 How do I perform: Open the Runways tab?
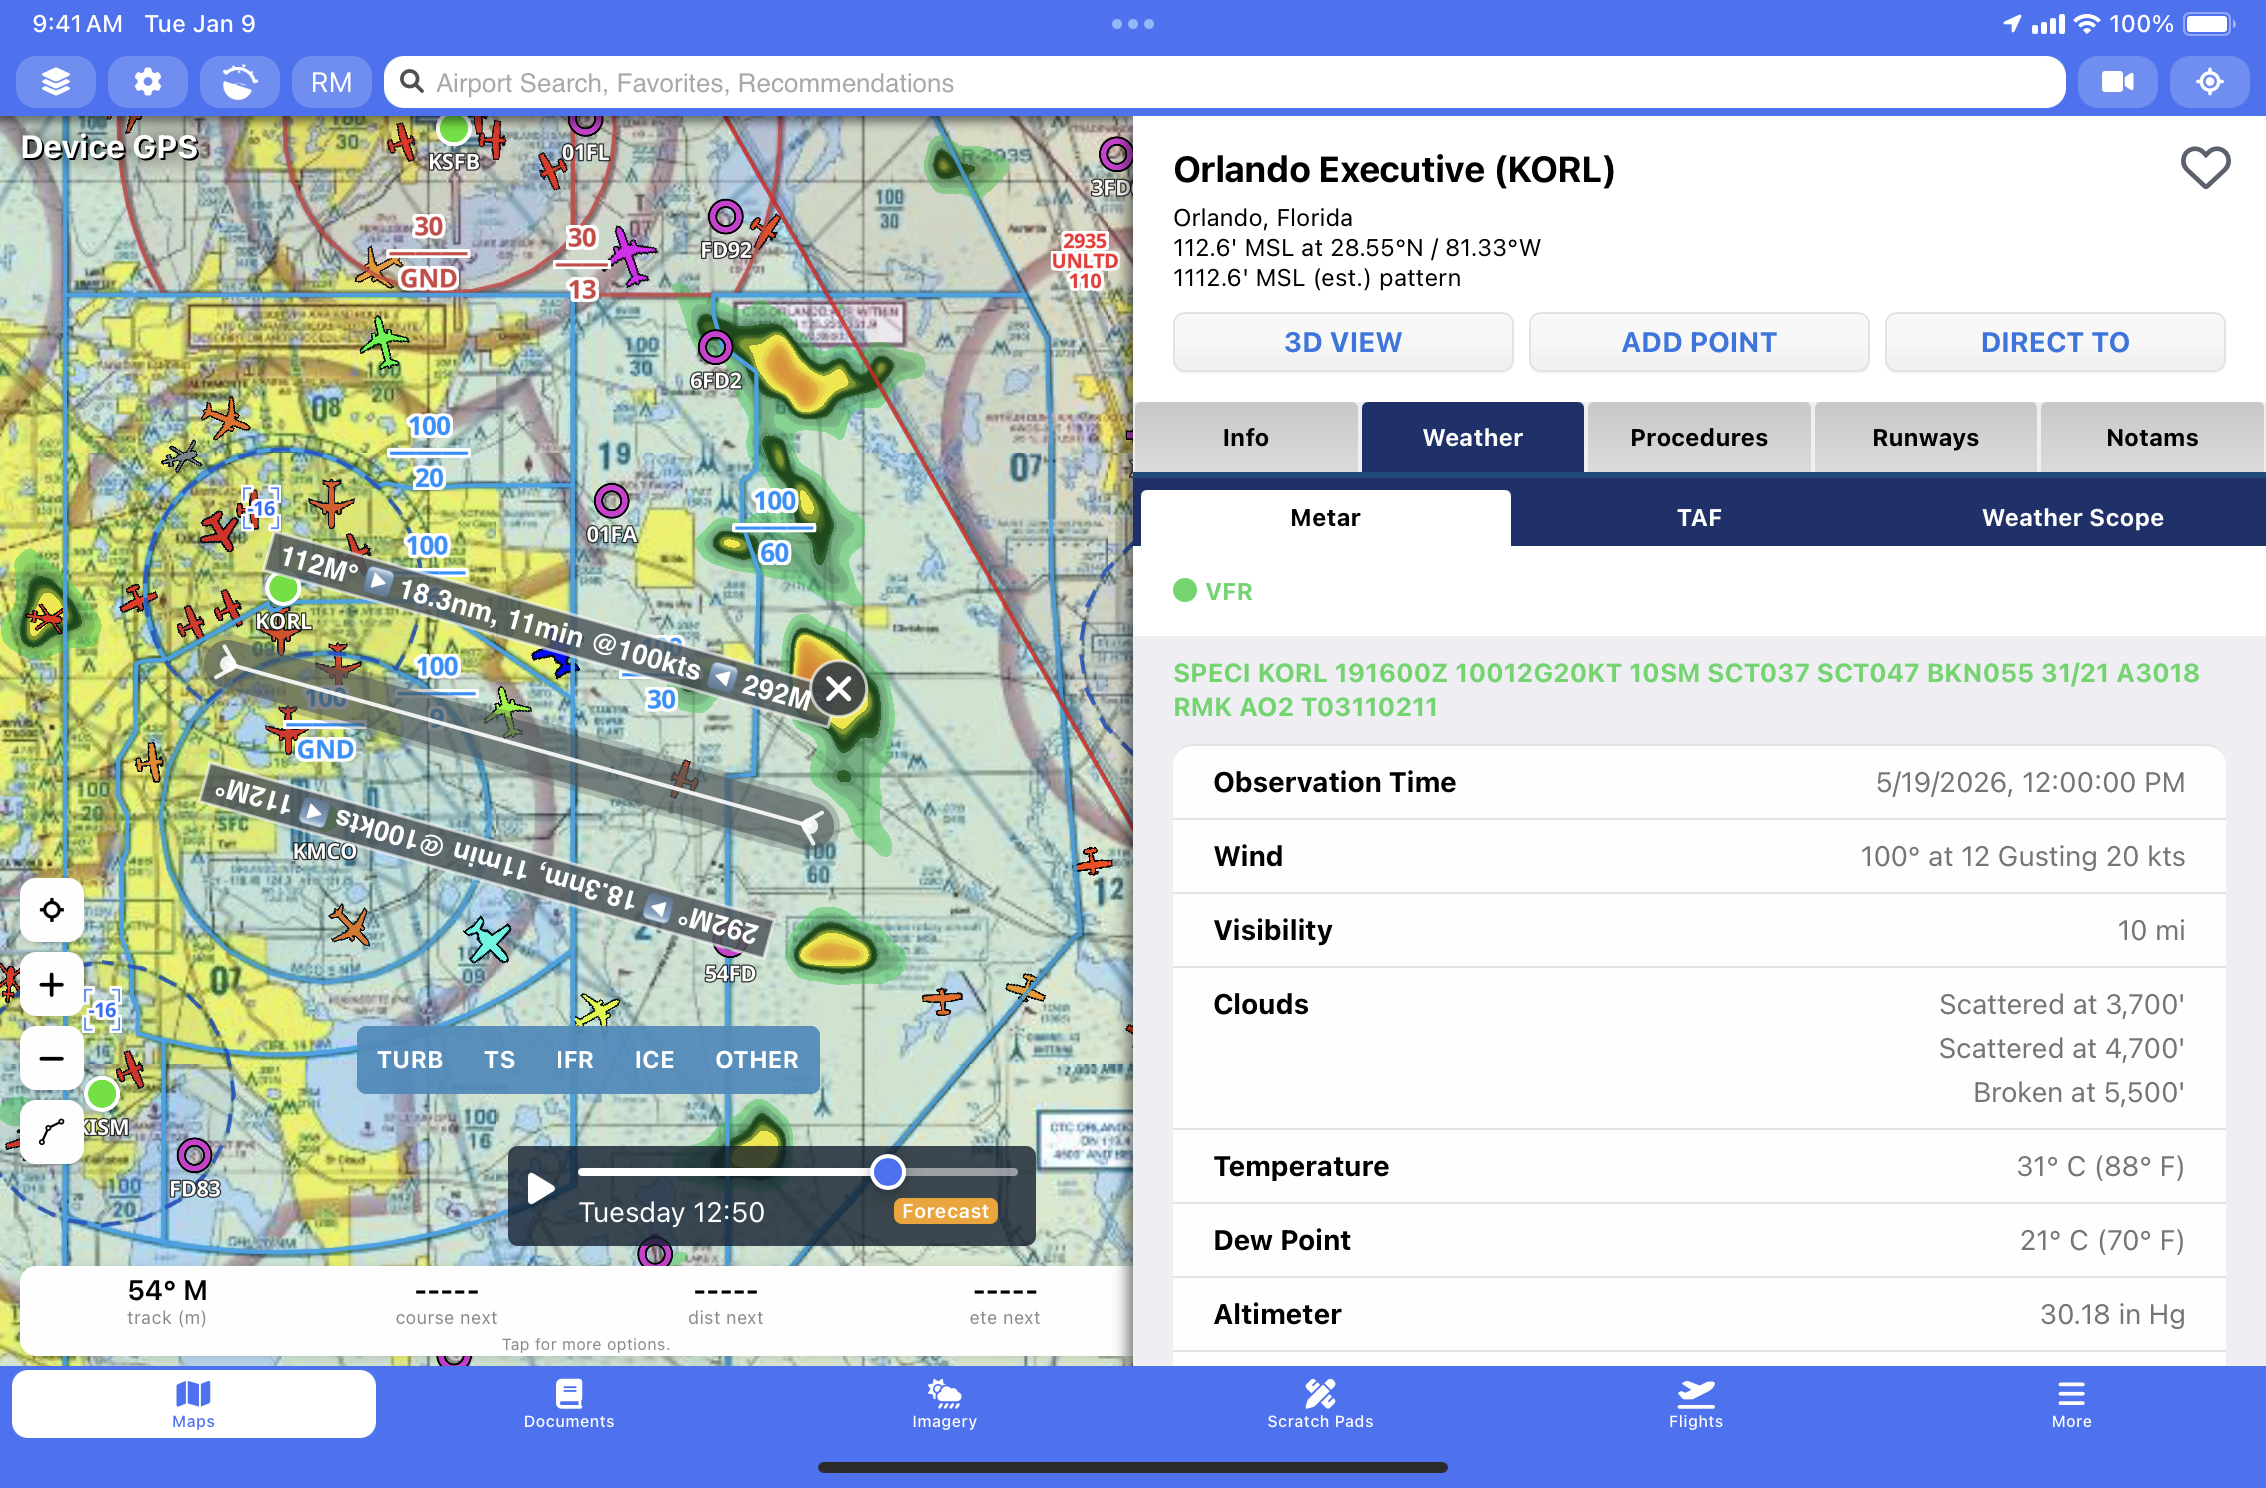click(1926, 437)
